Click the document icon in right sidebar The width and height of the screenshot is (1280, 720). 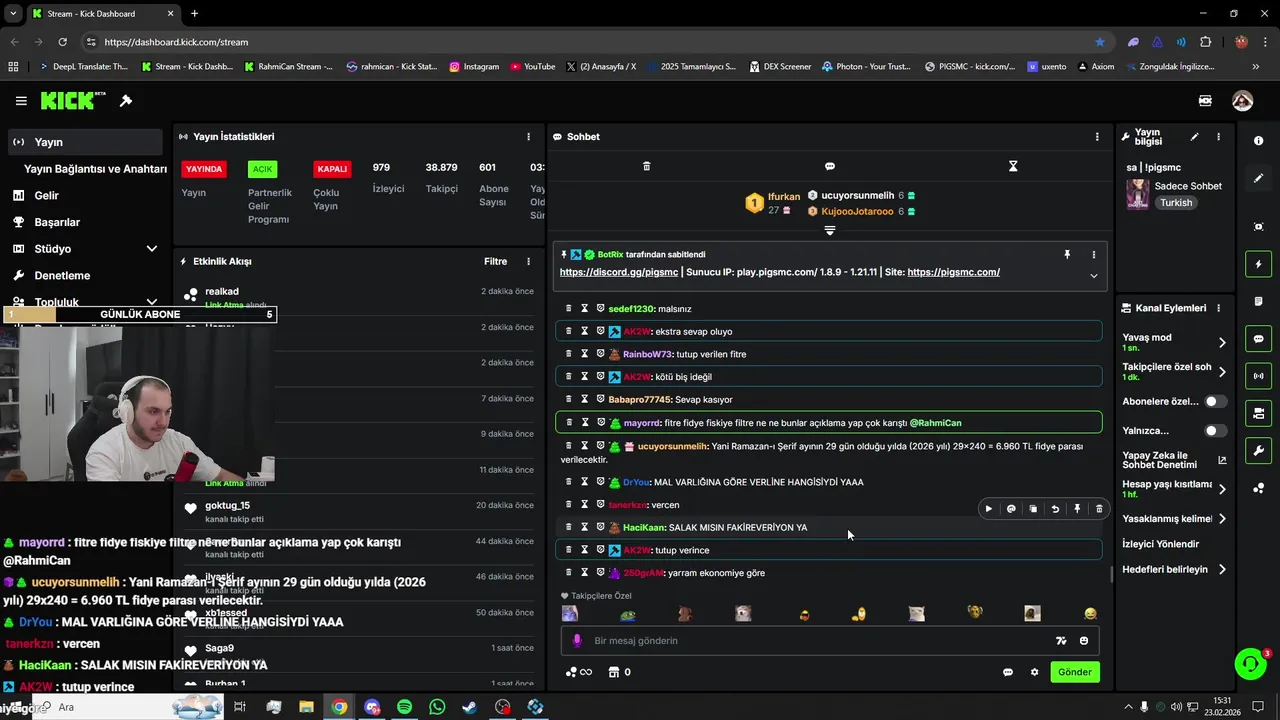[1258, 302]
